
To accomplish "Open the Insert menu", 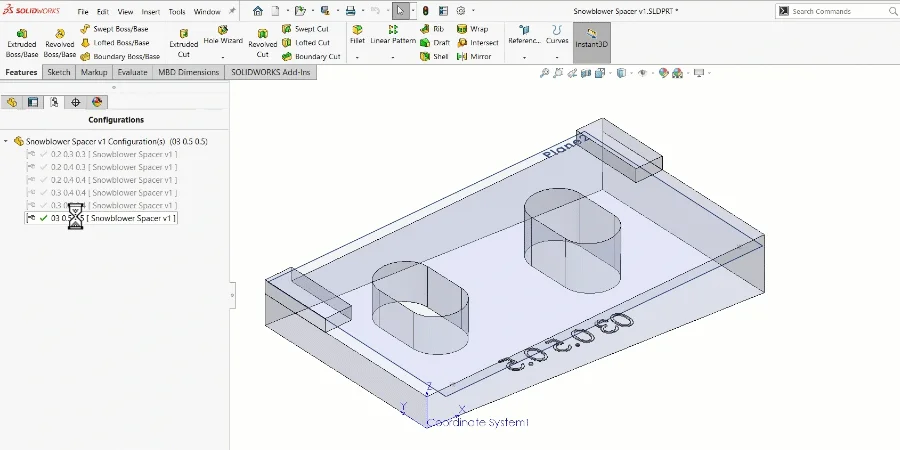I will coord(151,11).
